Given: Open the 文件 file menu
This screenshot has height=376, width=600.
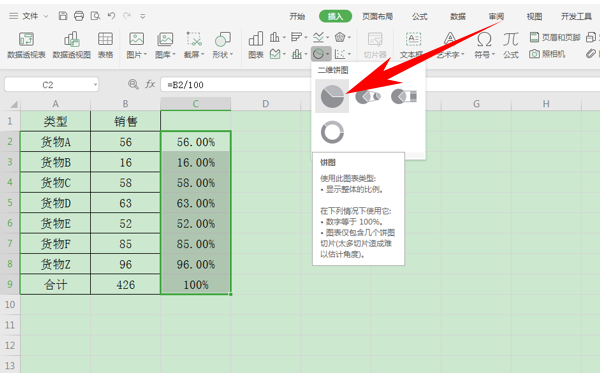Looking at the screenshot, I should (29, 16).
